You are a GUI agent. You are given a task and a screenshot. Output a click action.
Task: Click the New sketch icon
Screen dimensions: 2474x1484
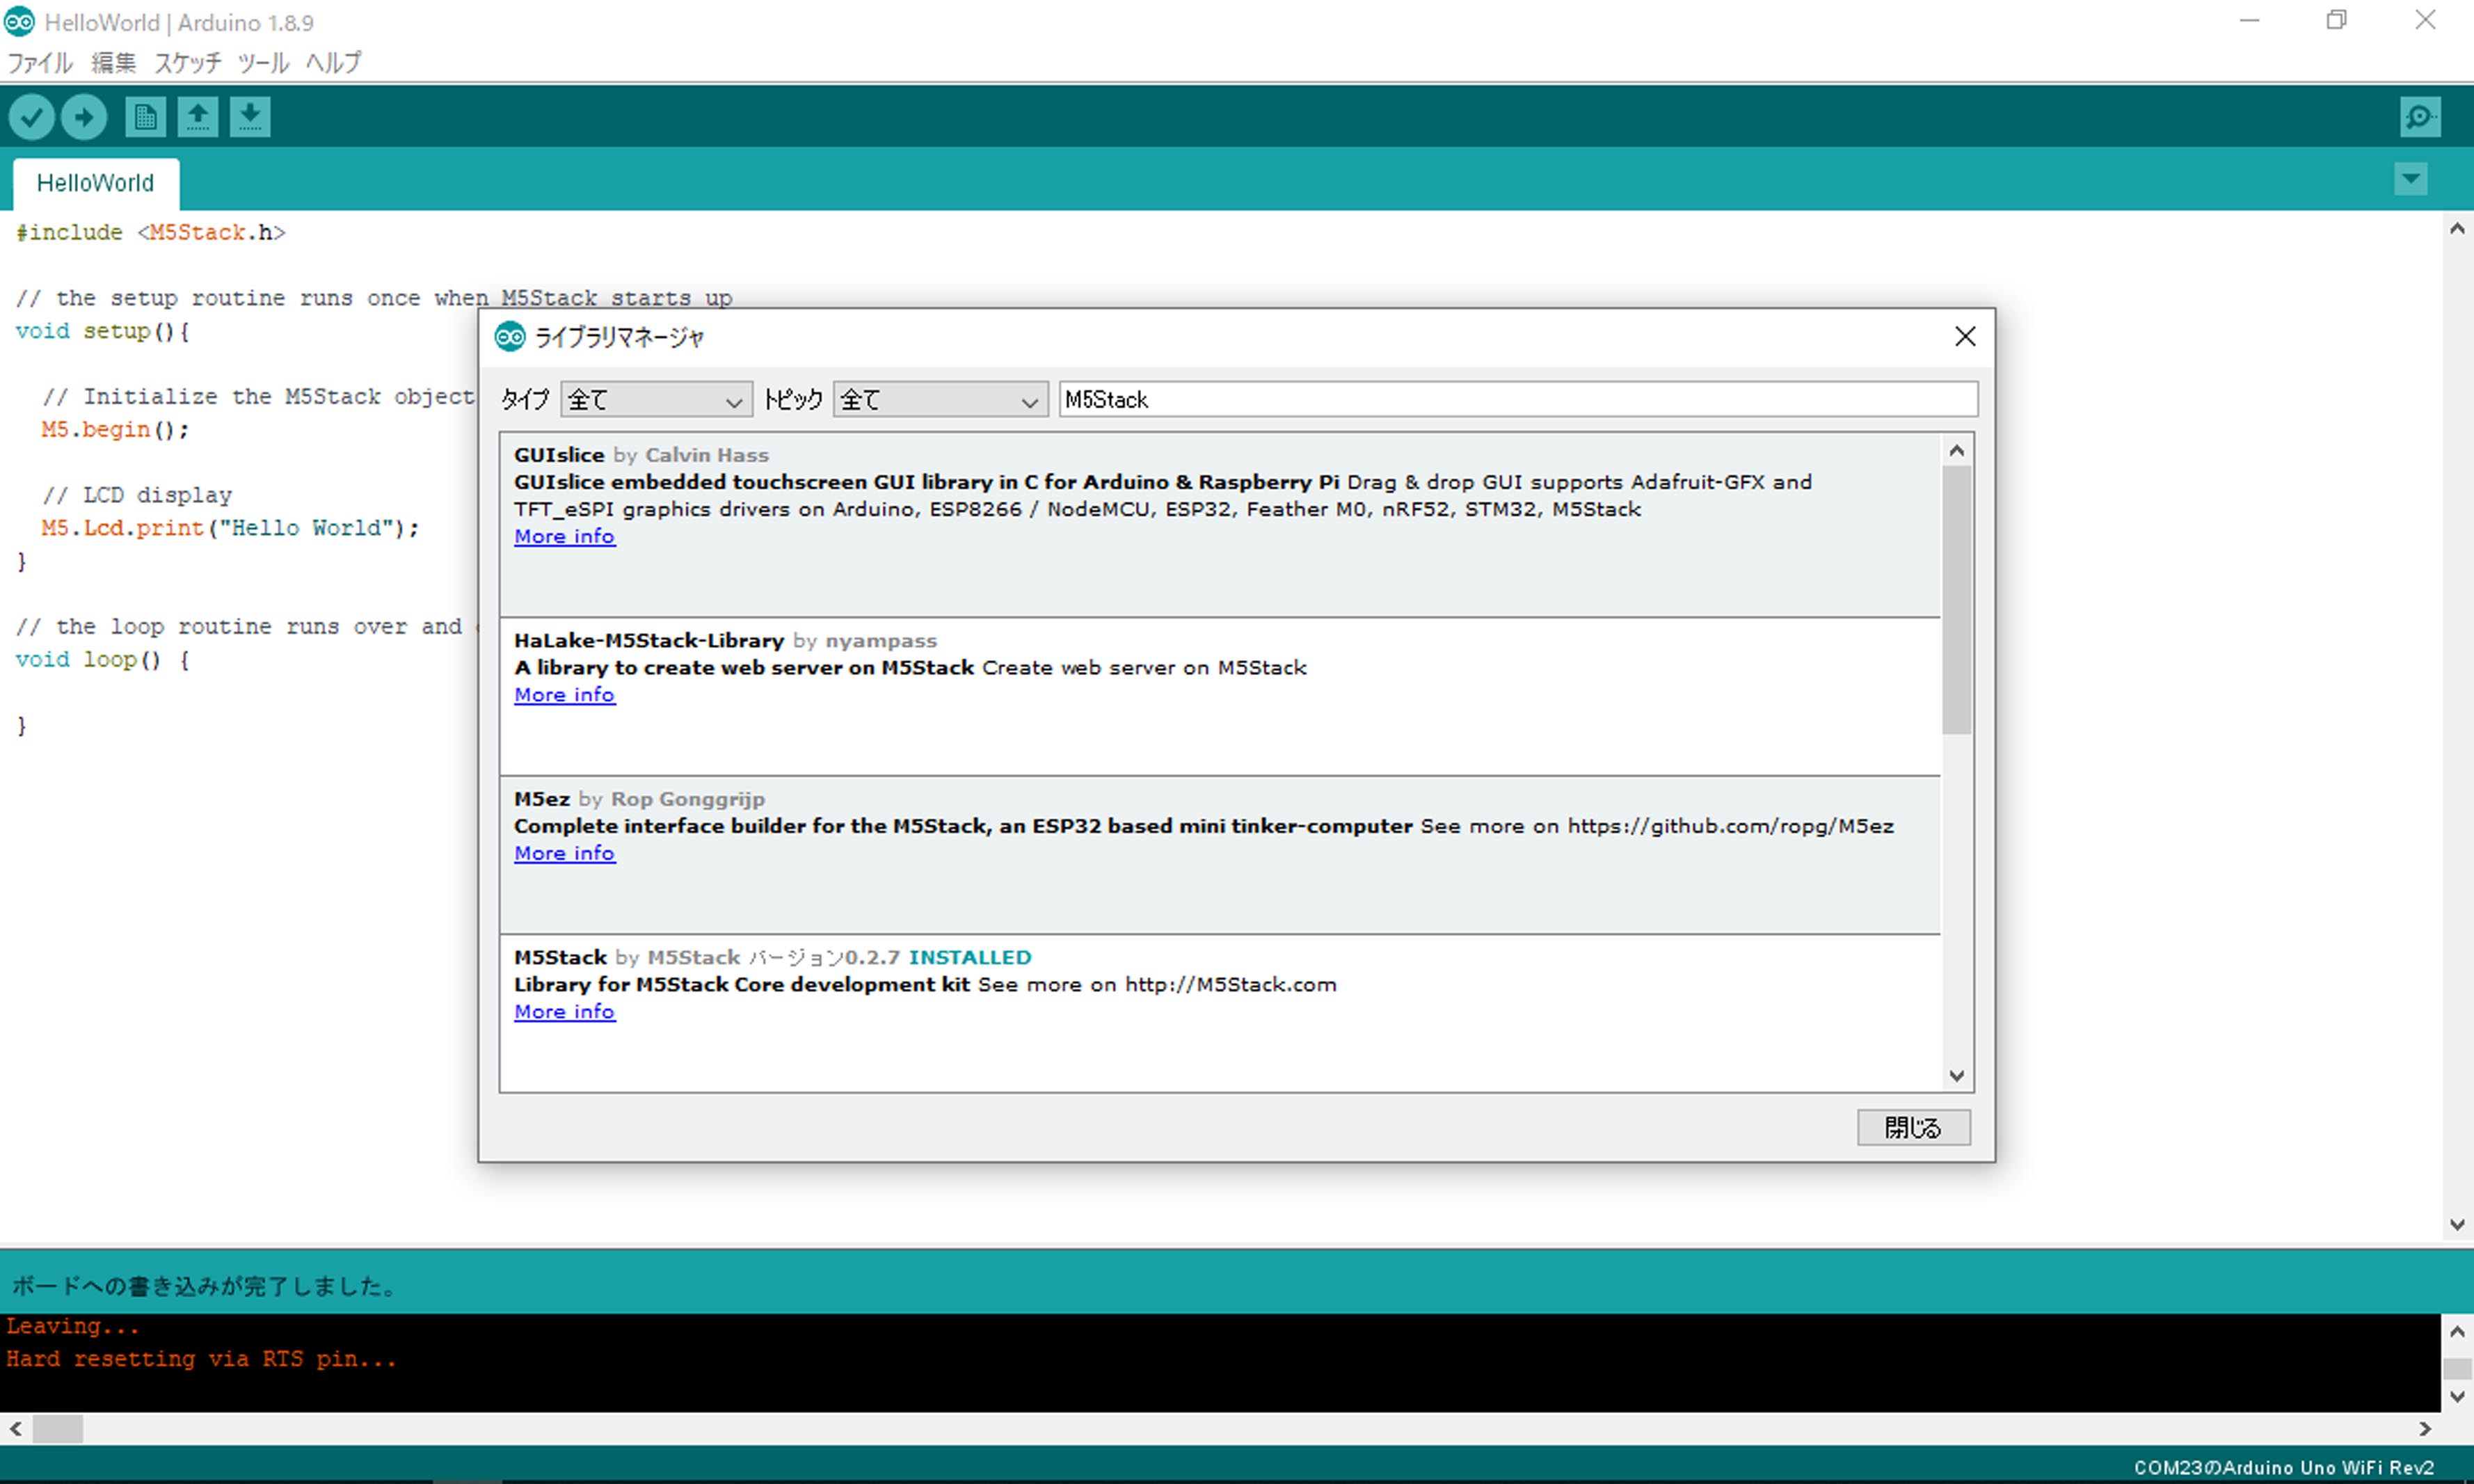(145, 117)
